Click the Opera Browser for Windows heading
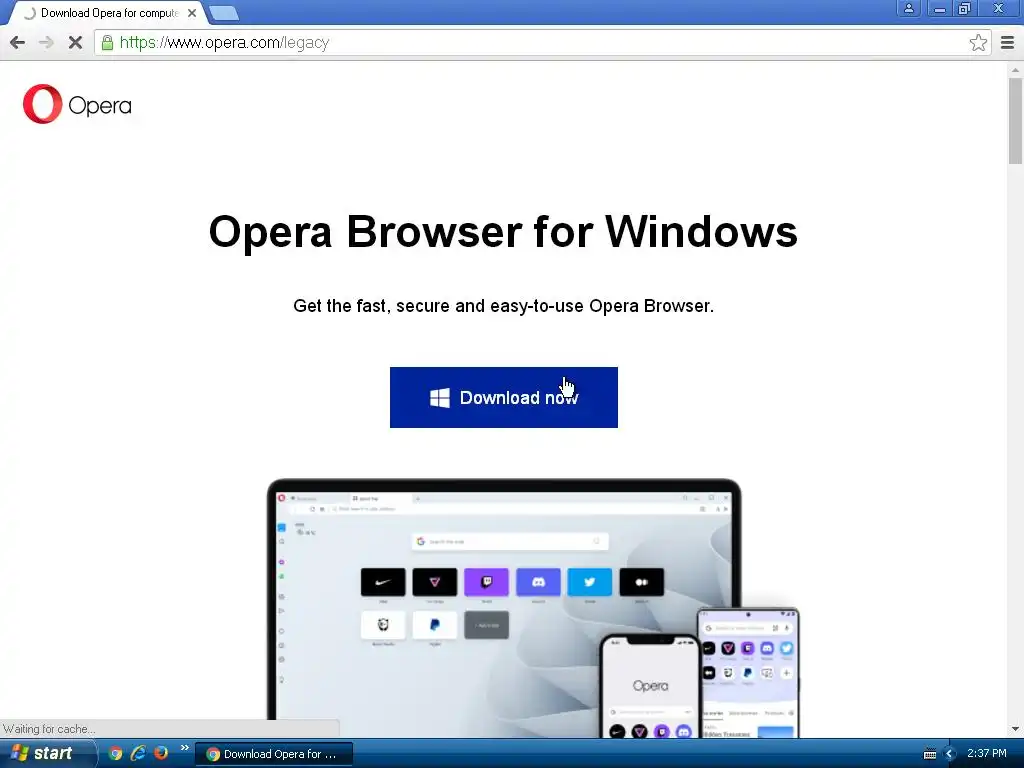Screen dimensions: 1024x768 [x=503, y=232]
